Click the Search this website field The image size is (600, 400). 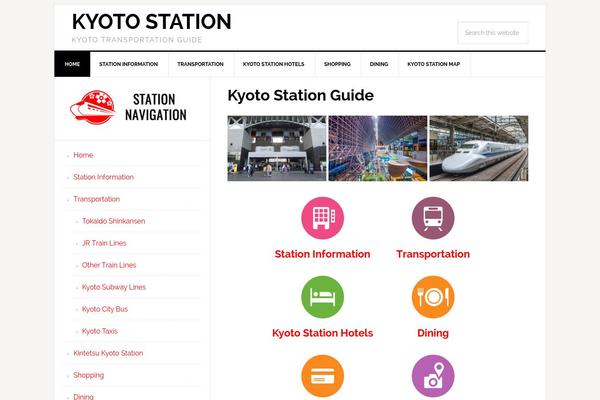[493, 33]
